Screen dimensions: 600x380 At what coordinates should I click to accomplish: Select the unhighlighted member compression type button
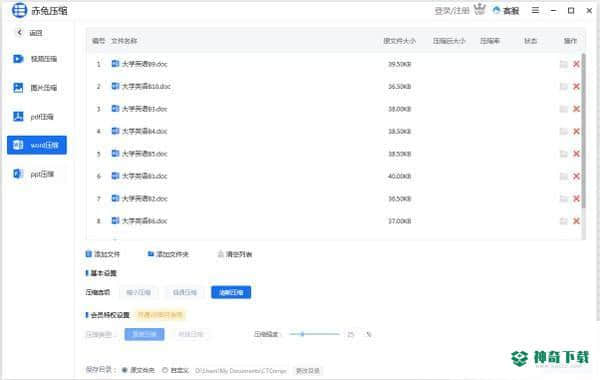(191, 334)
